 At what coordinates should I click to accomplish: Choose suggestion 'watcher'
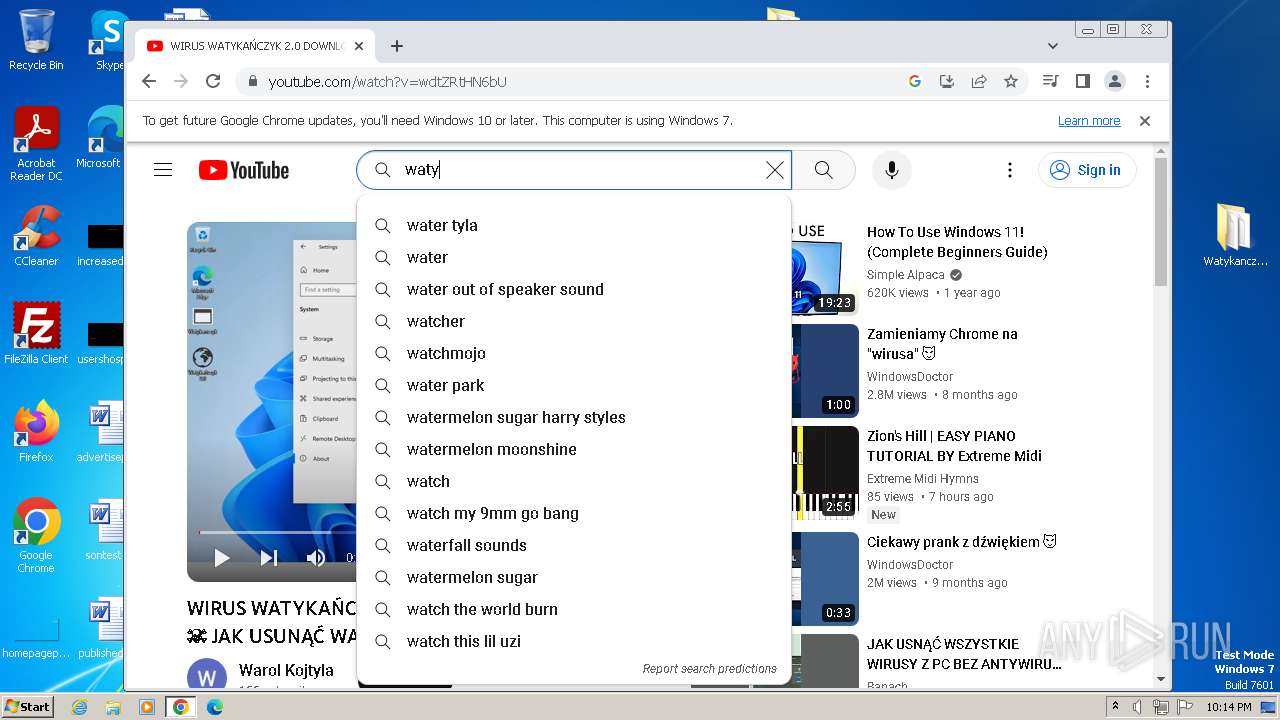coord(574,321)
